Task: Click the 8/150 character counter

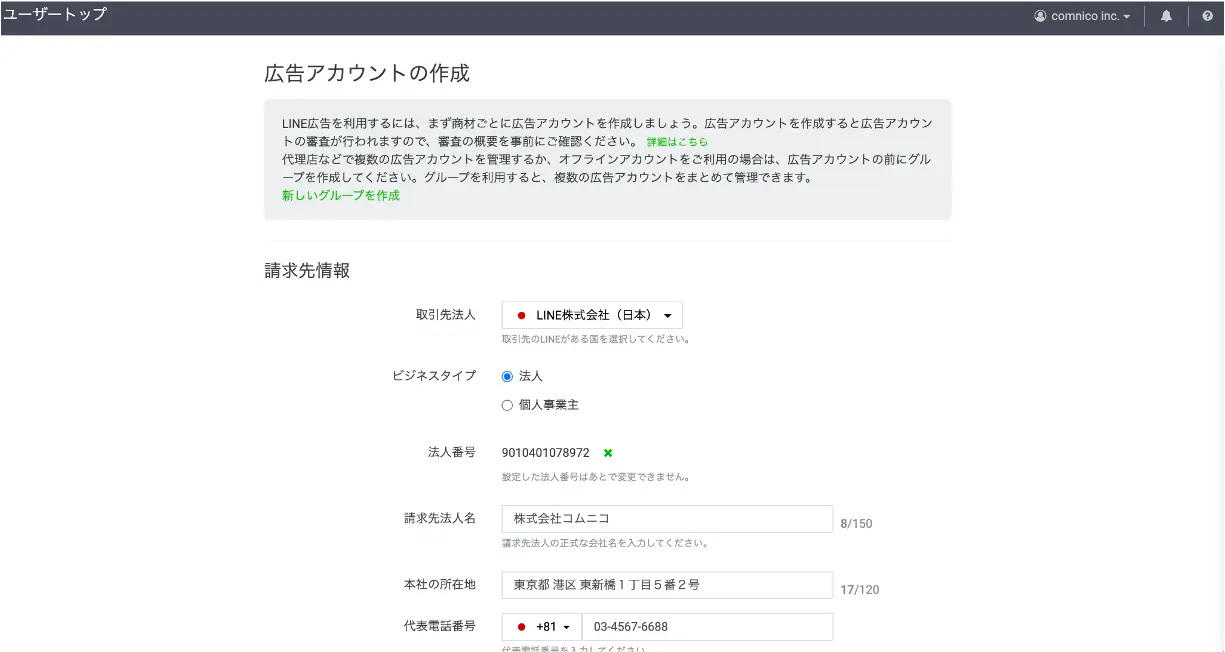Action: click(856, 523)
